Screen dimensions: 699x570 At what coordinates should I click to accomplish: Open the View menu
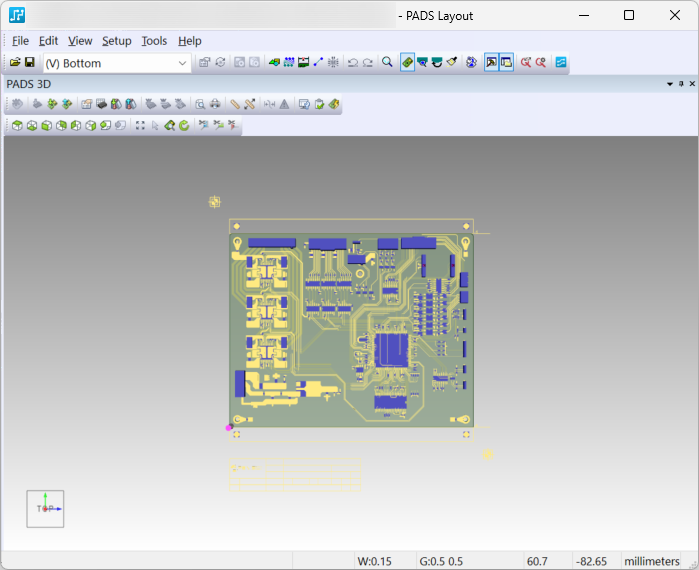pyautogui.click(x=80, y=41)
